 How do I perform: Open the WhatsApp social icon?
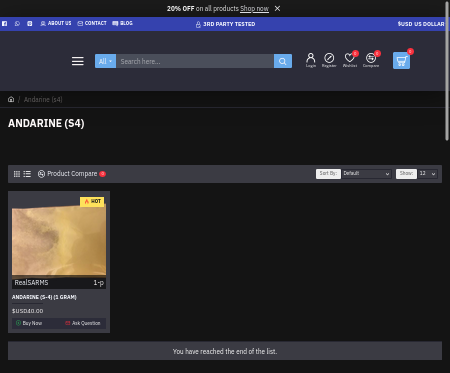coord(17,24)
